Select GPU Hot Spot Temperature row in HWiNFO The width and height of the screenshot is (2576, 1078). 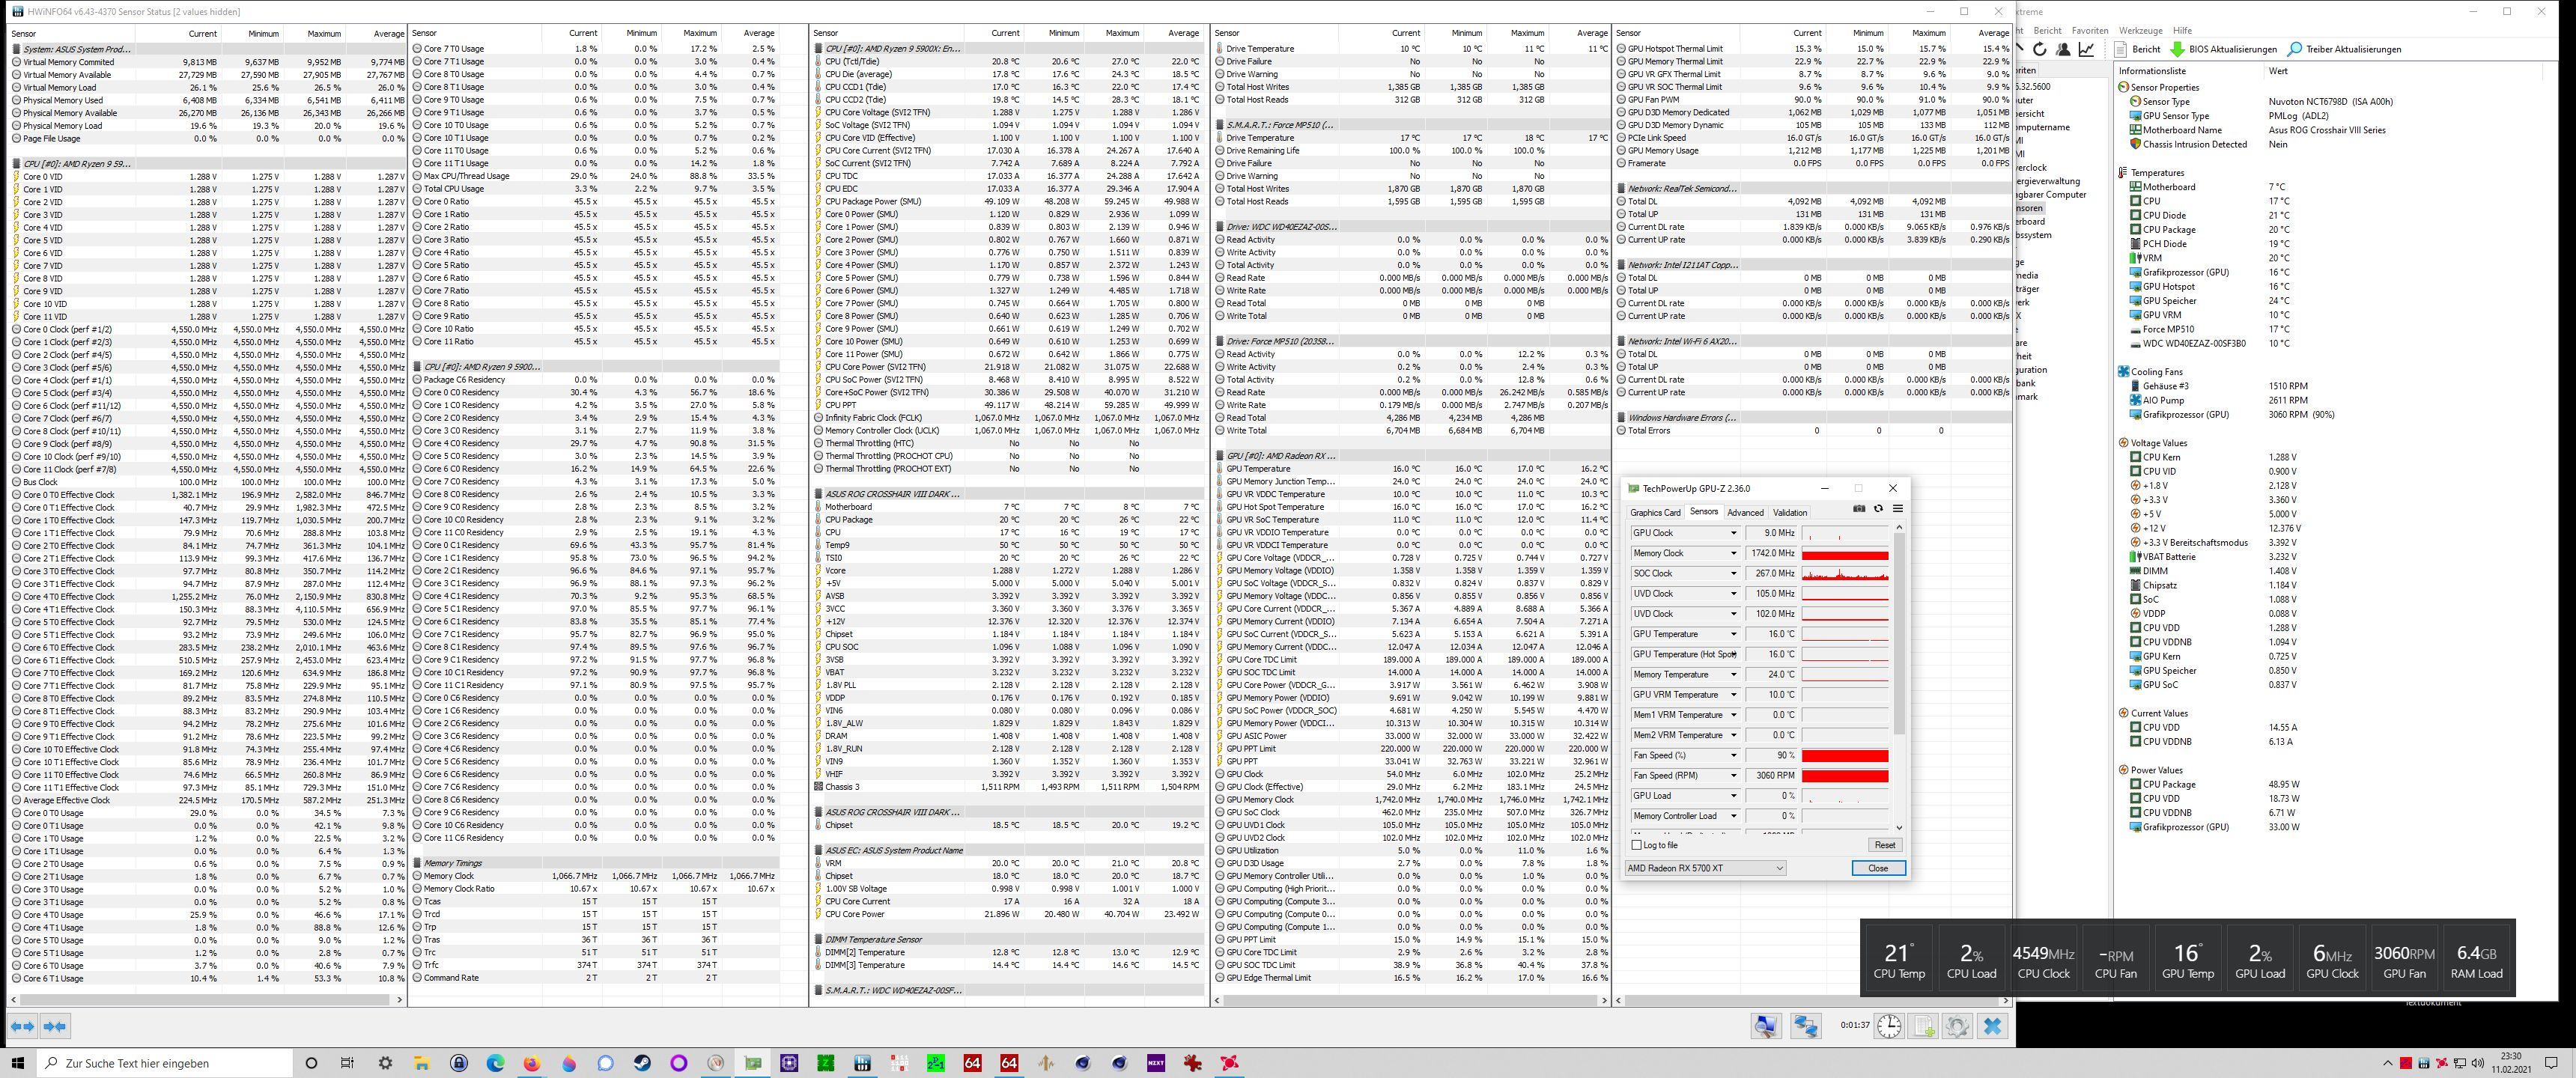(1412, 507)
